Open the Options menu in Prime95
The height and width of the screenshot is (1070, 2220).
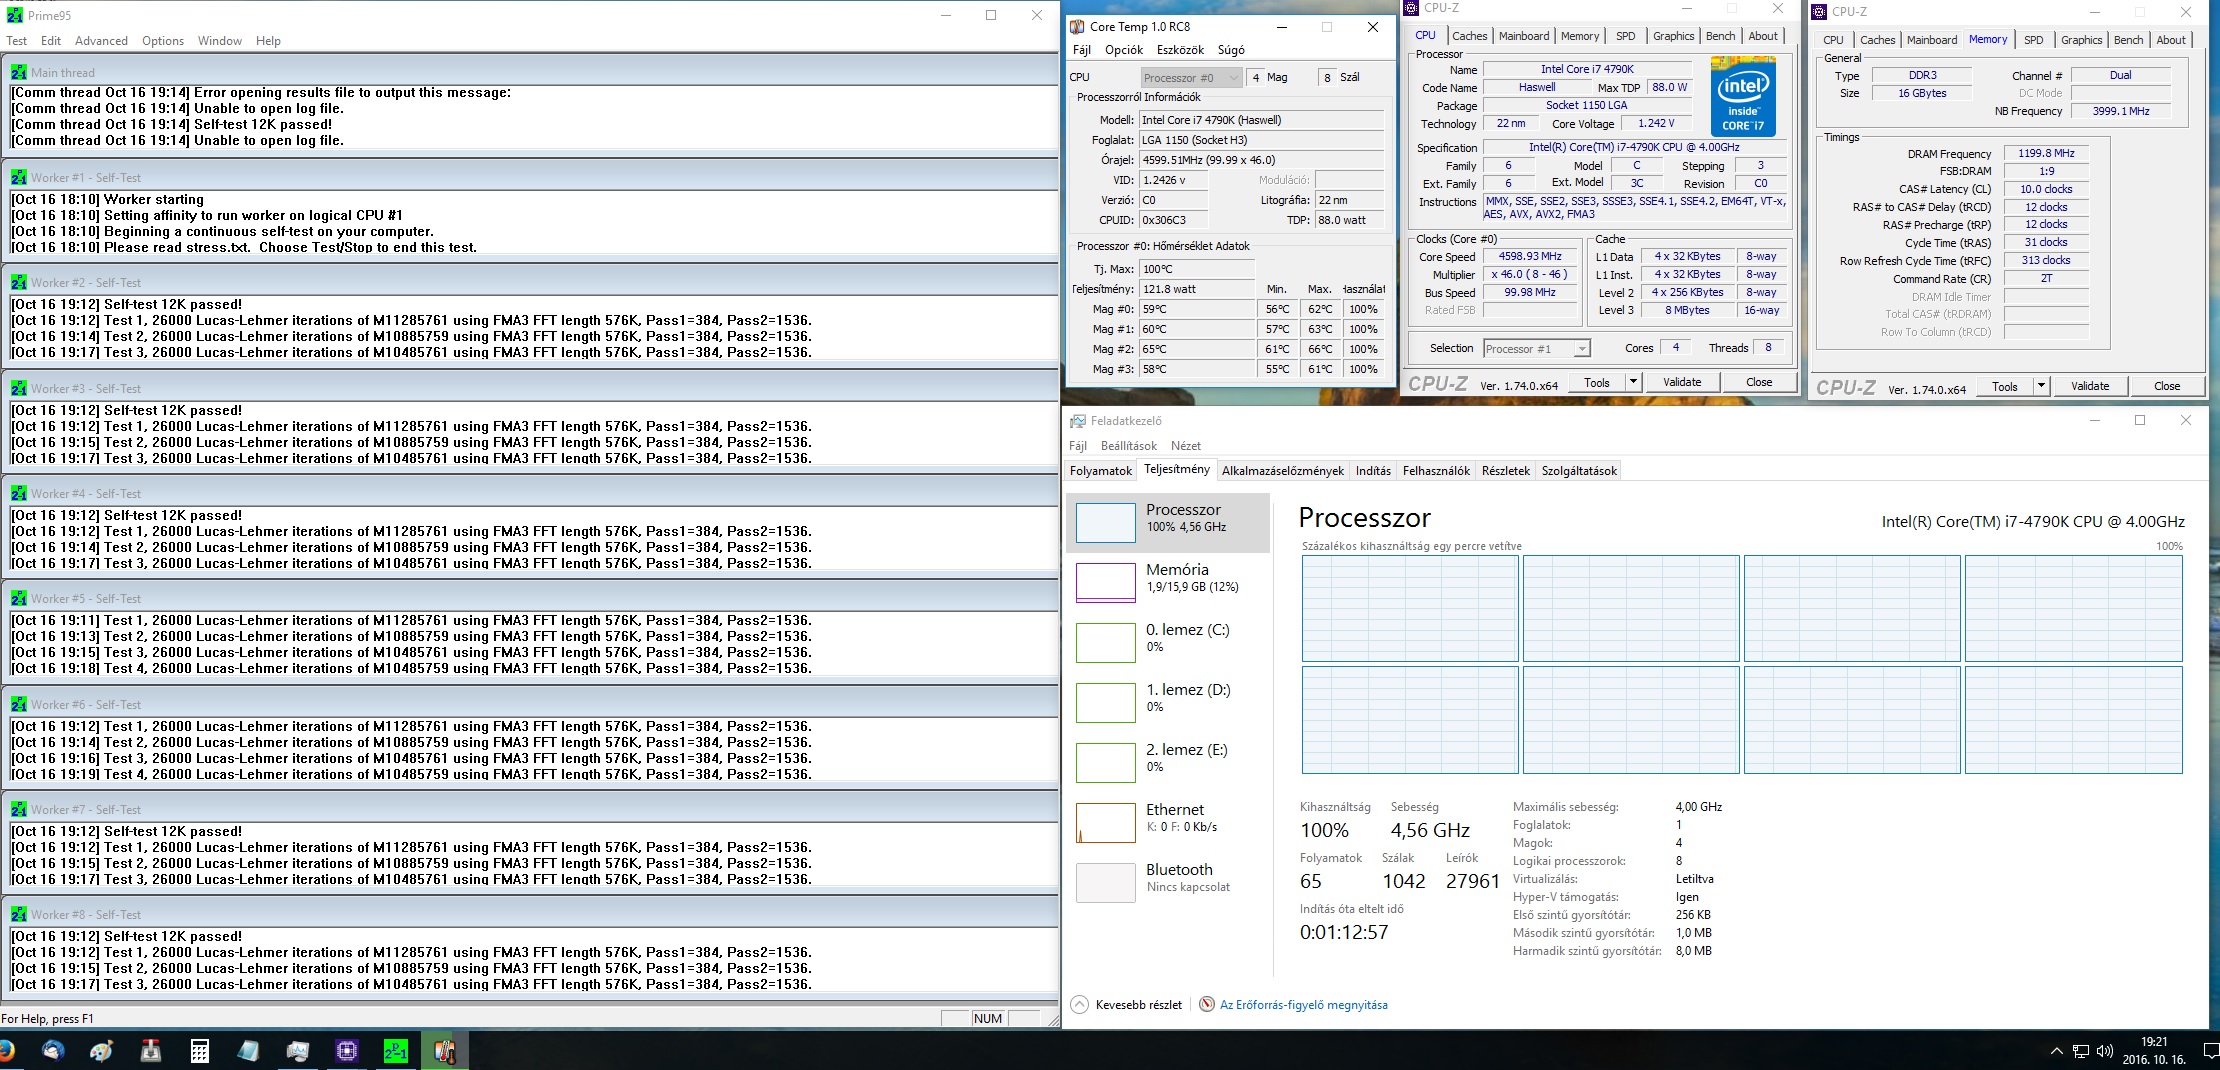[163, 41]
